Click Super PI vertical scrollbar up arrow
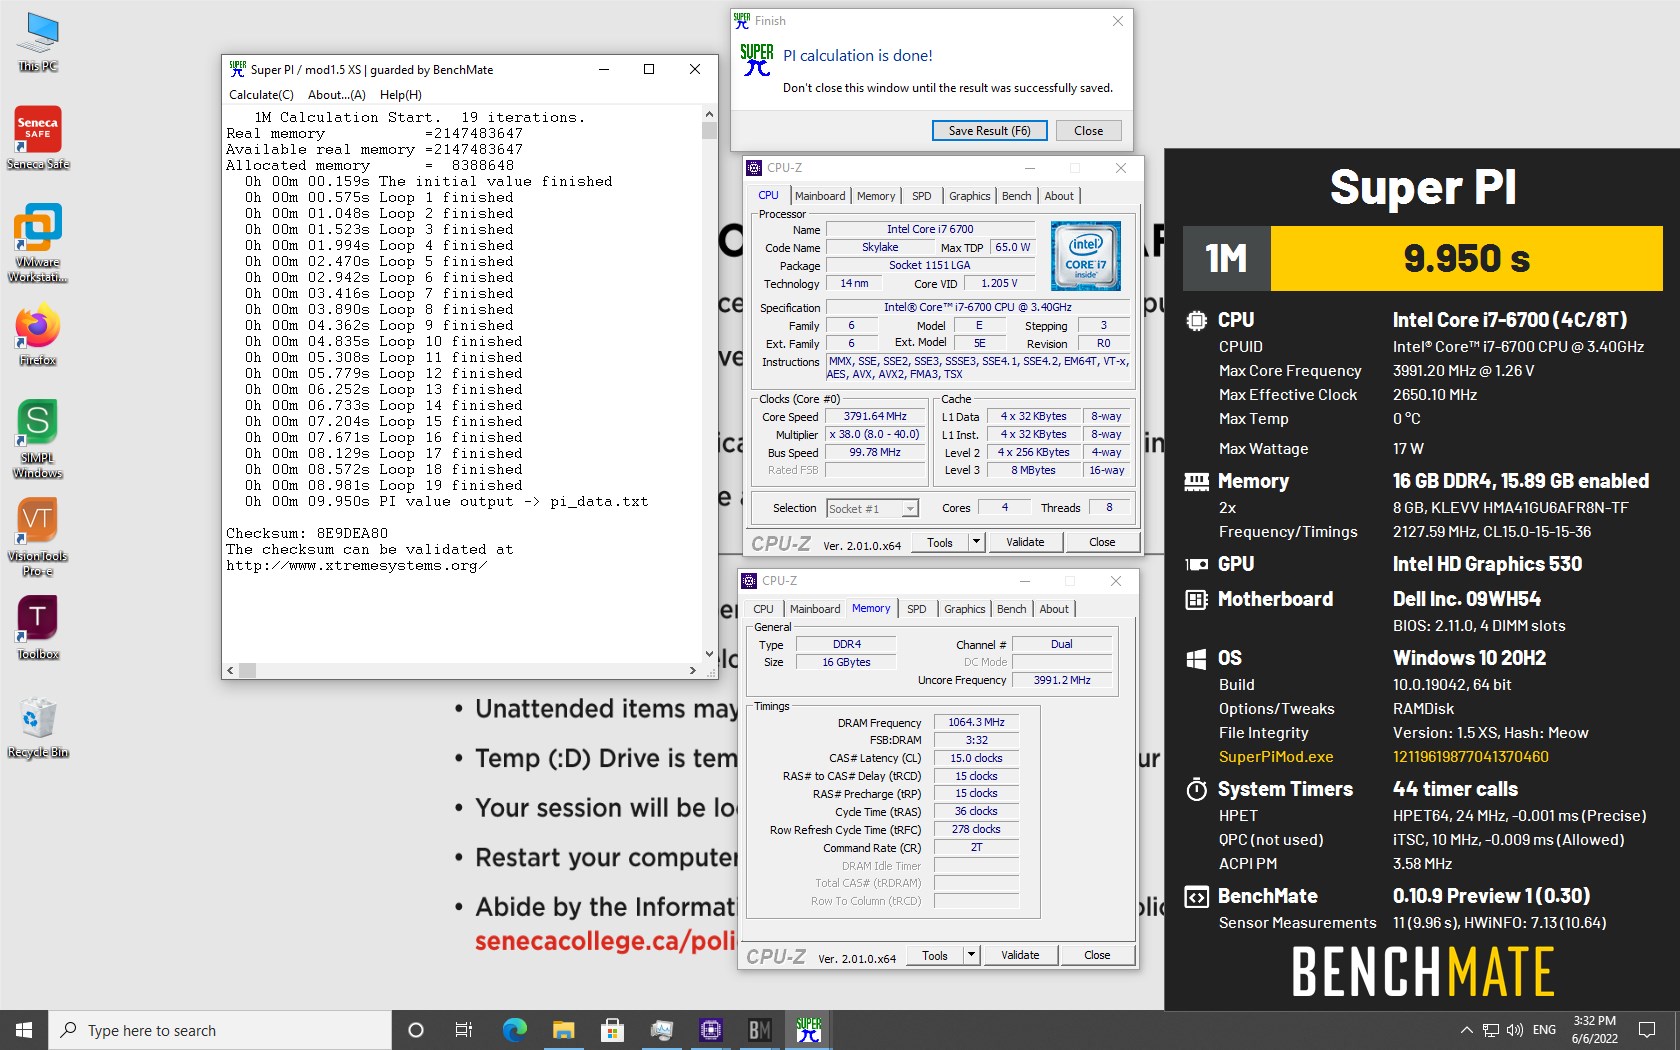 coord(709,115)
